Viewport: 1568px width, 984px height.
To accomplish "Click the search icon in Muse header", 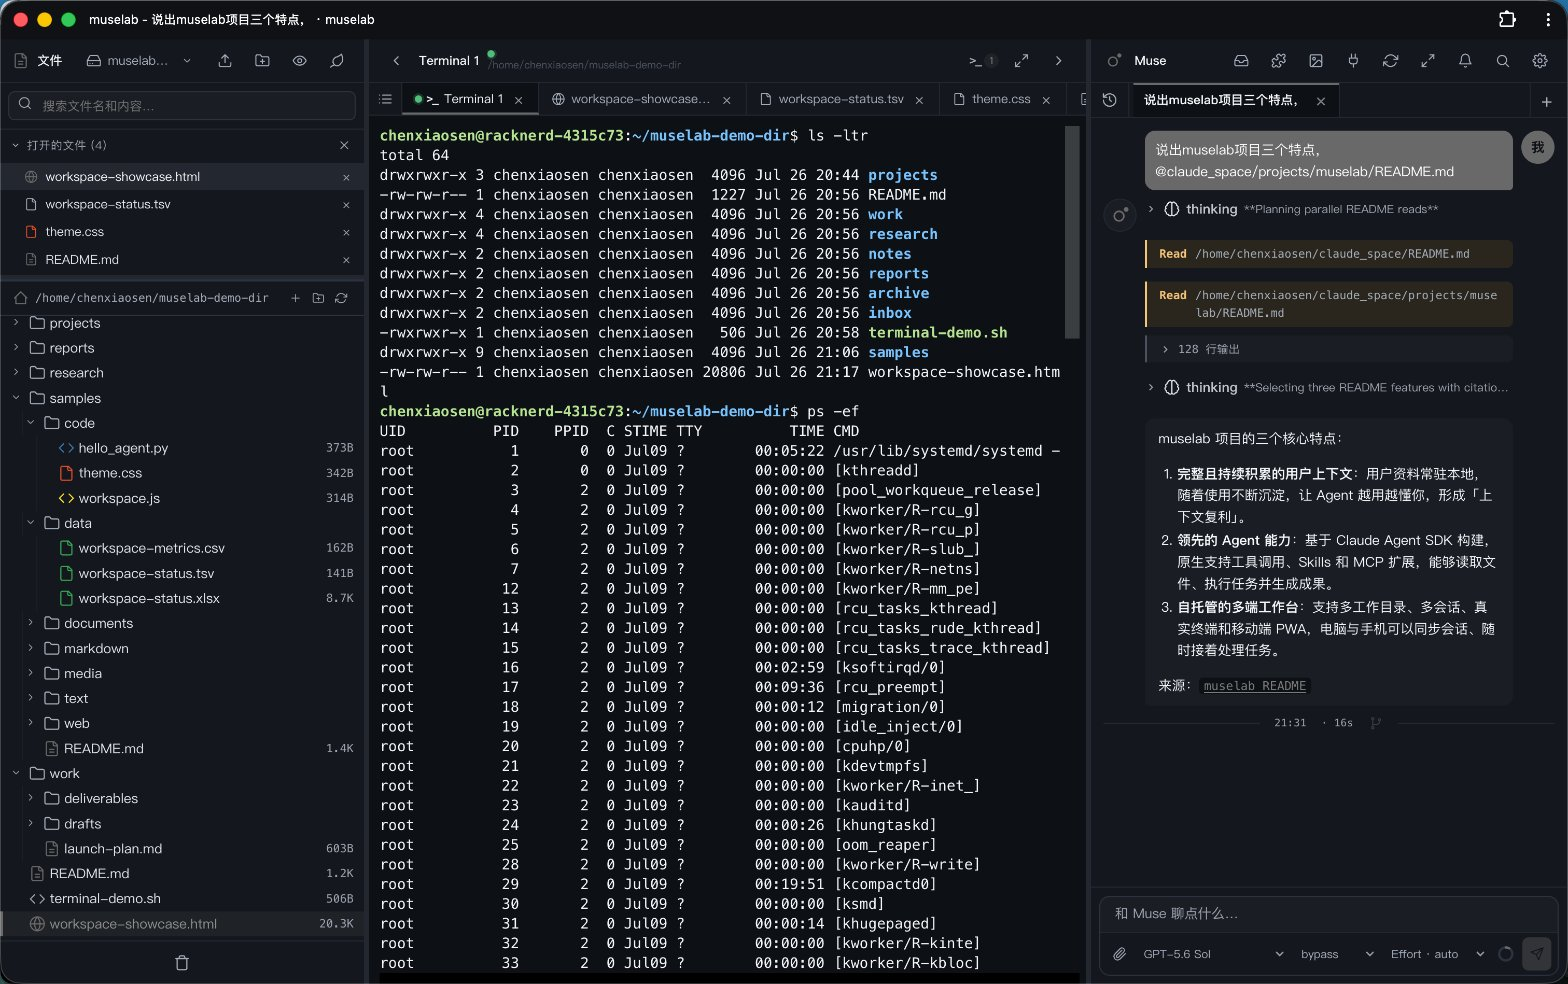I will click(x=1502, y=61).
